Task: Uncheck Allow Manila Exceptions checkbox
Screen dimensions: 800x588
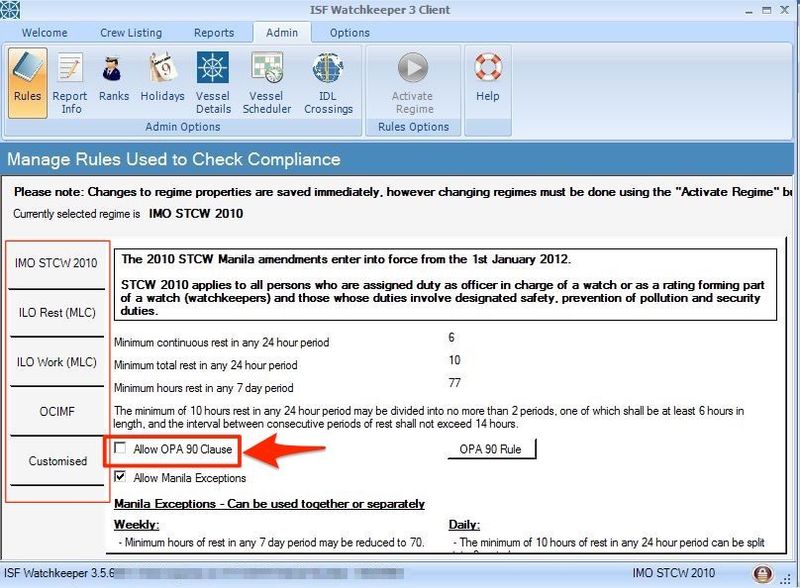Action: pyautogui.click(x=120, y=477)
